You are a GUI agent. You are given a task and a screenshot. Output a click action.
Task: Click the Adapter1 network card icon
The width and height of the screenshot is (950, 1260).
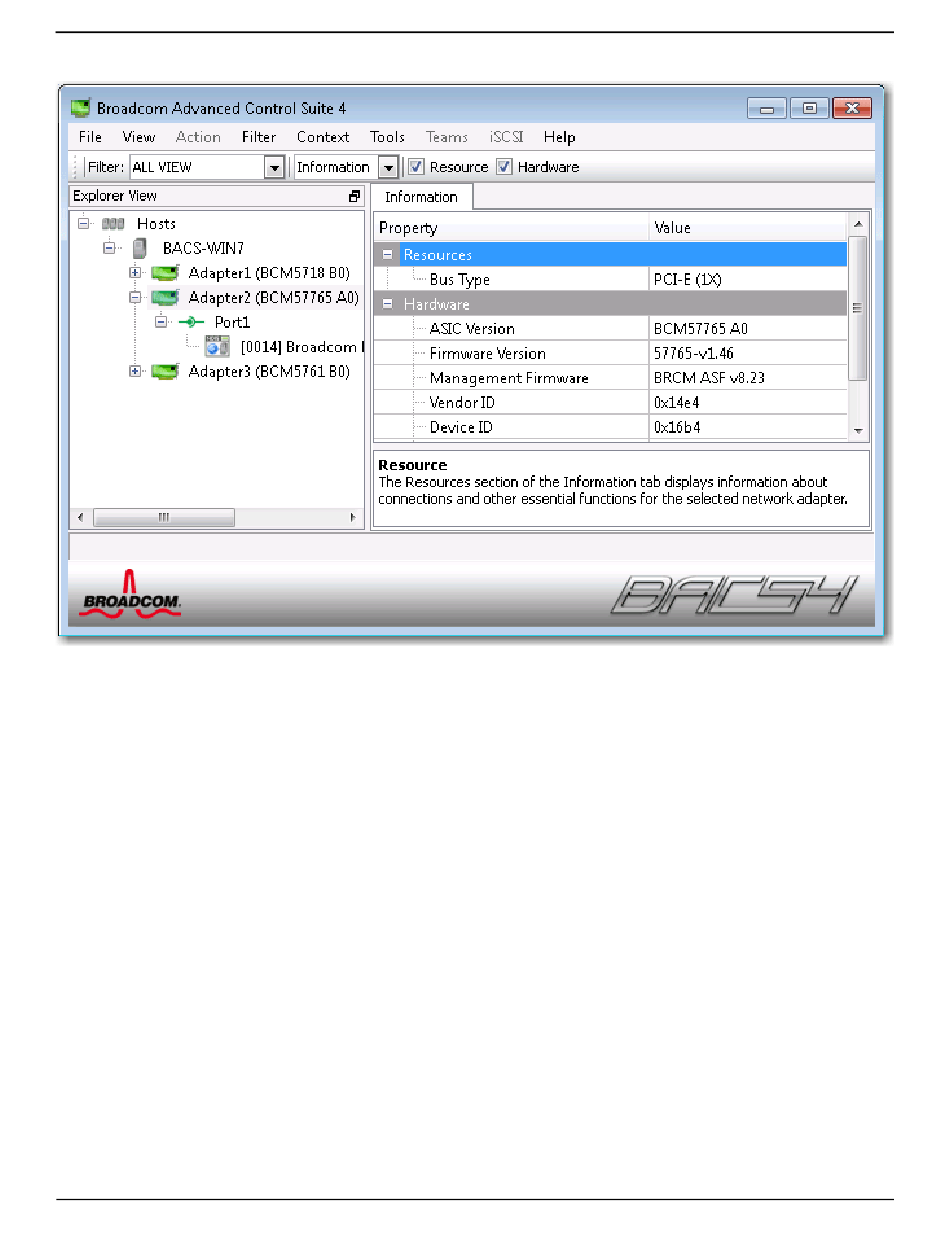[165, 273]
